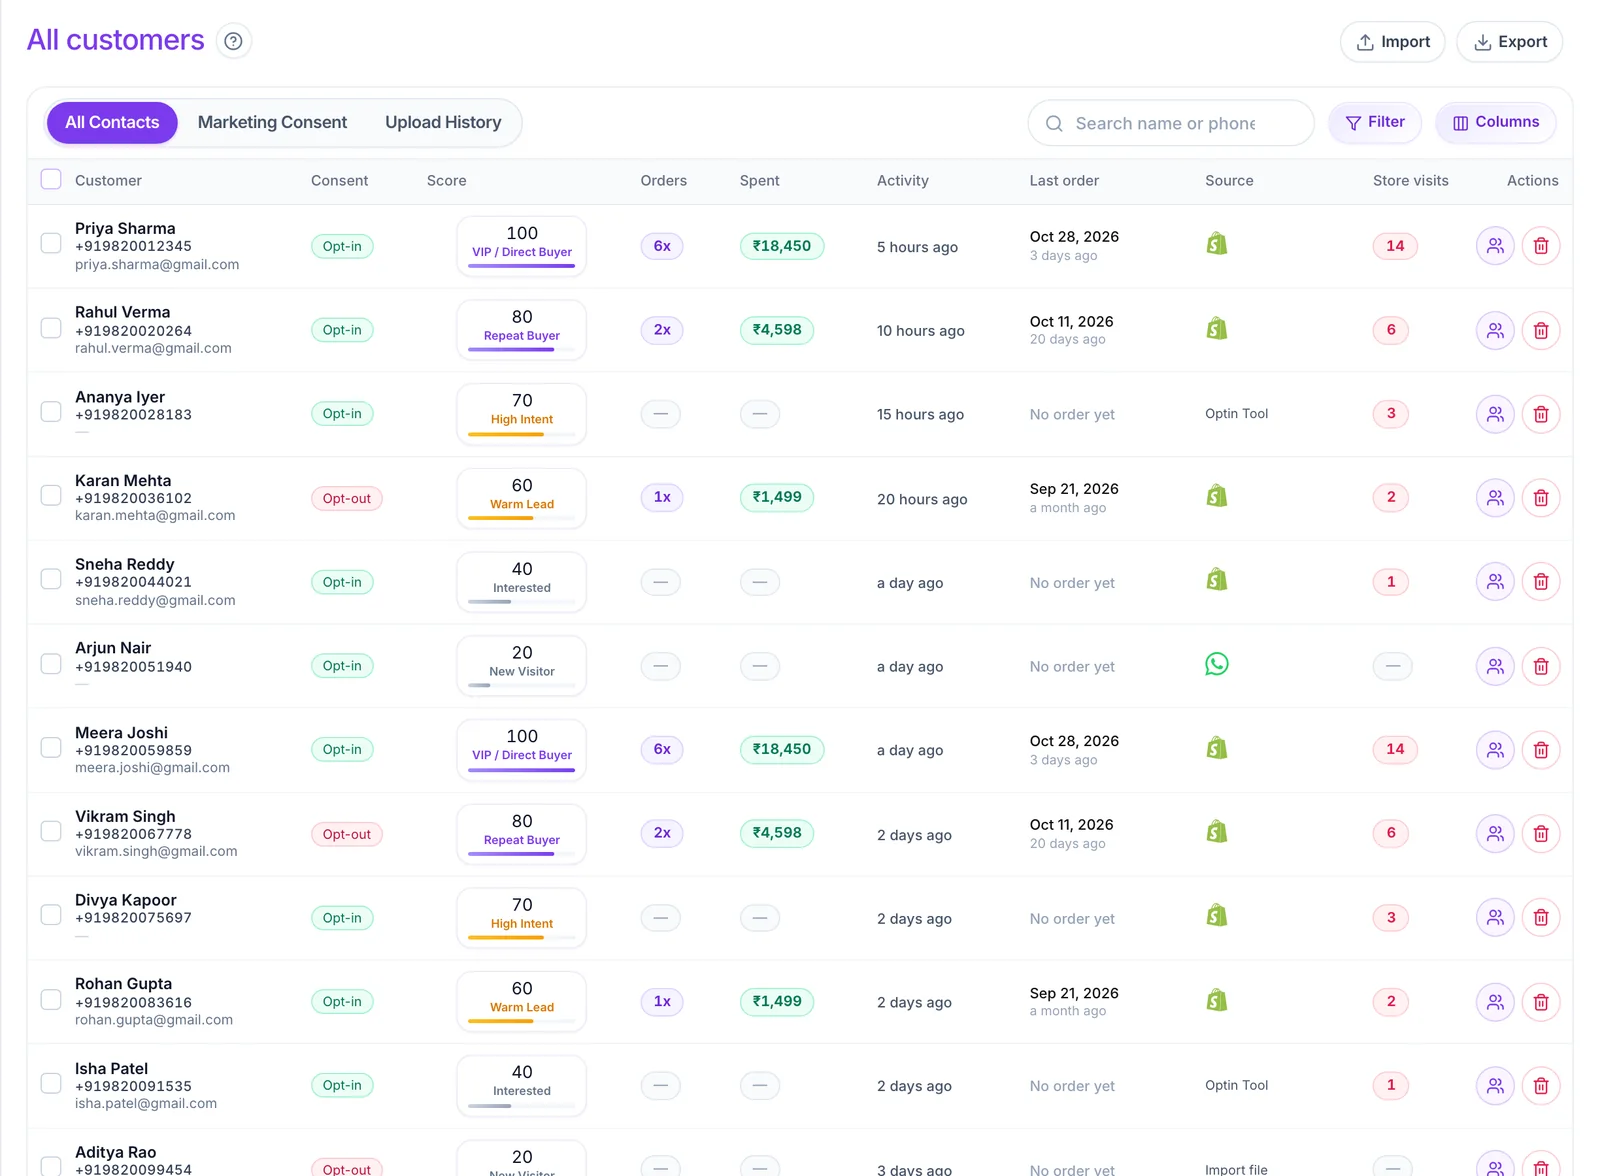Click Priya Sharma's Shopify source icon

pos(1217,244)
